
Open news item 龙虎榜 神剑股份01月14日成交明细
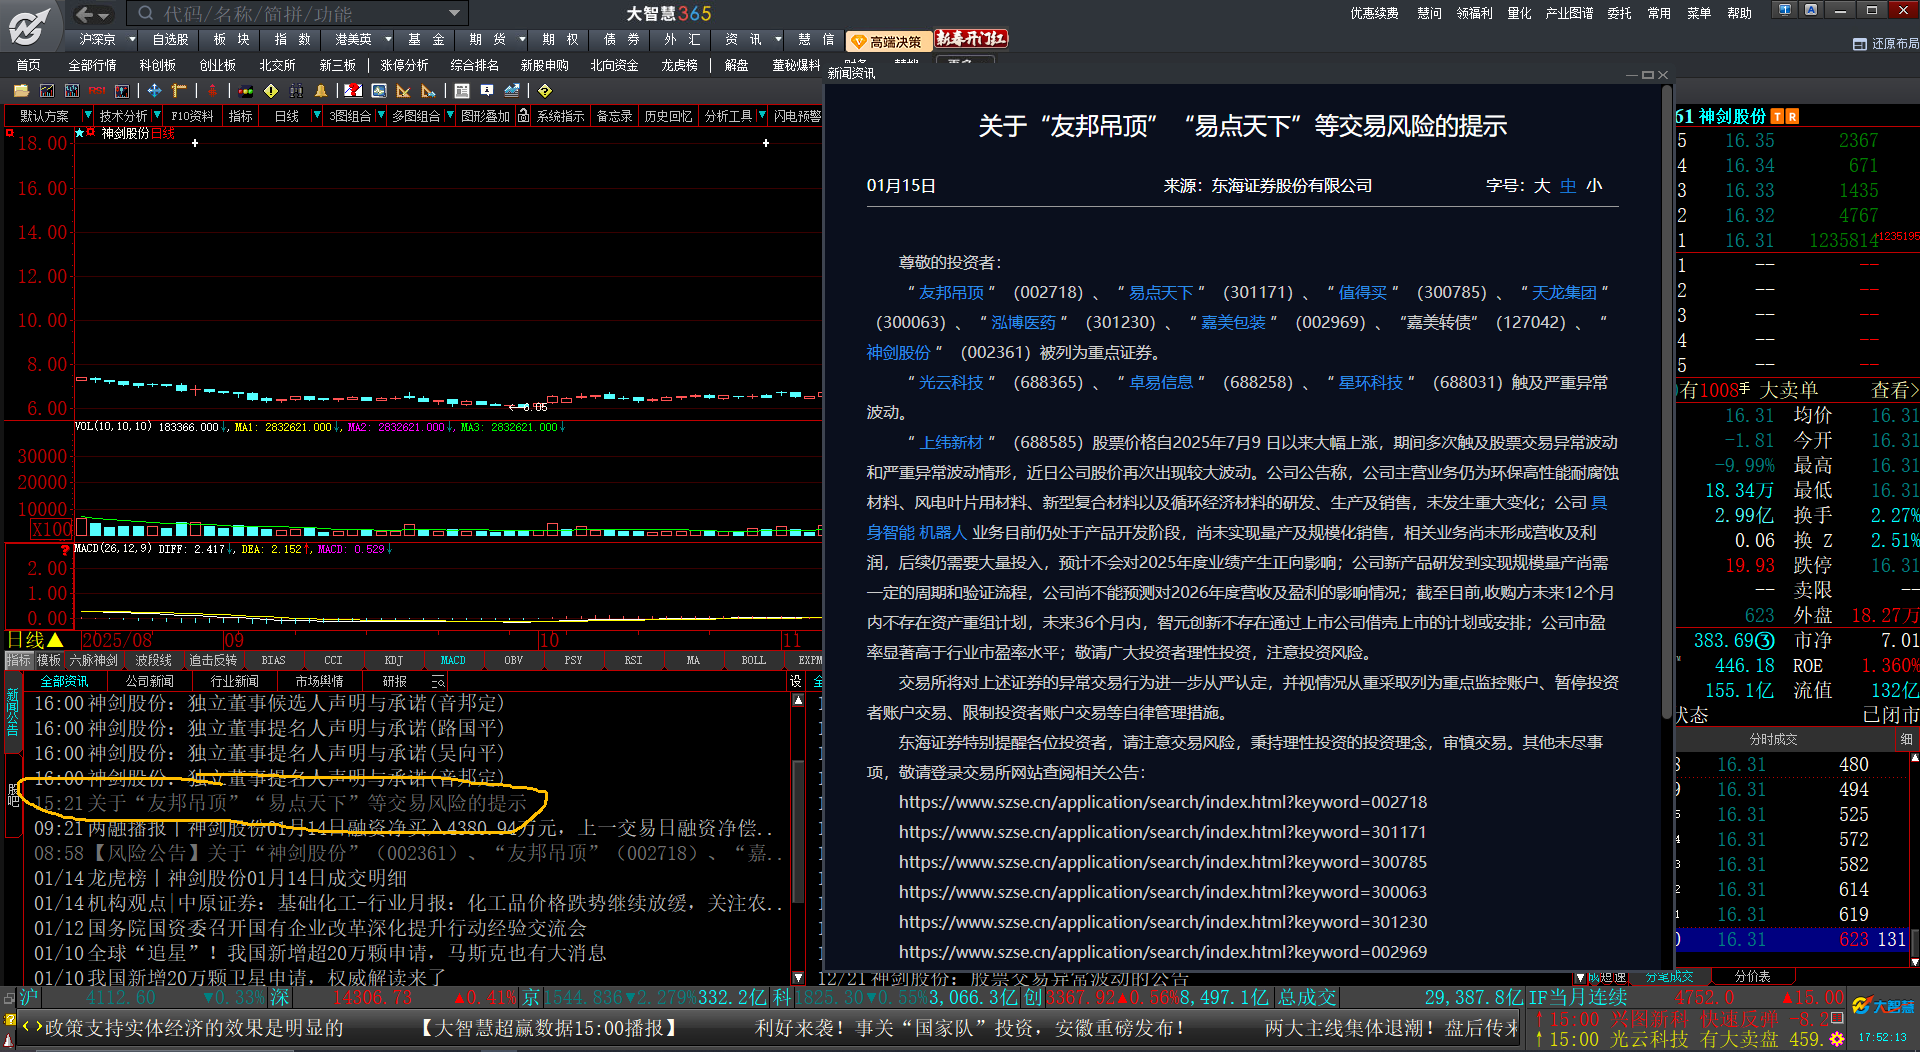220,878
